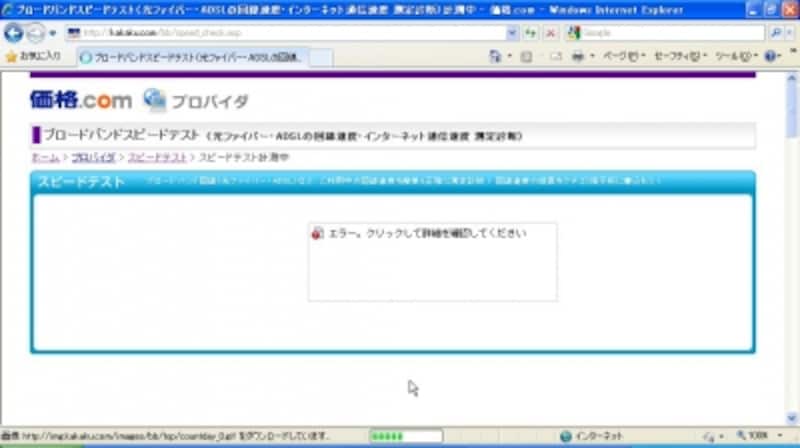The height and width of the screenshot is (448, 800).
Task: Open the Page (ページ) menu
Action: 624,56
